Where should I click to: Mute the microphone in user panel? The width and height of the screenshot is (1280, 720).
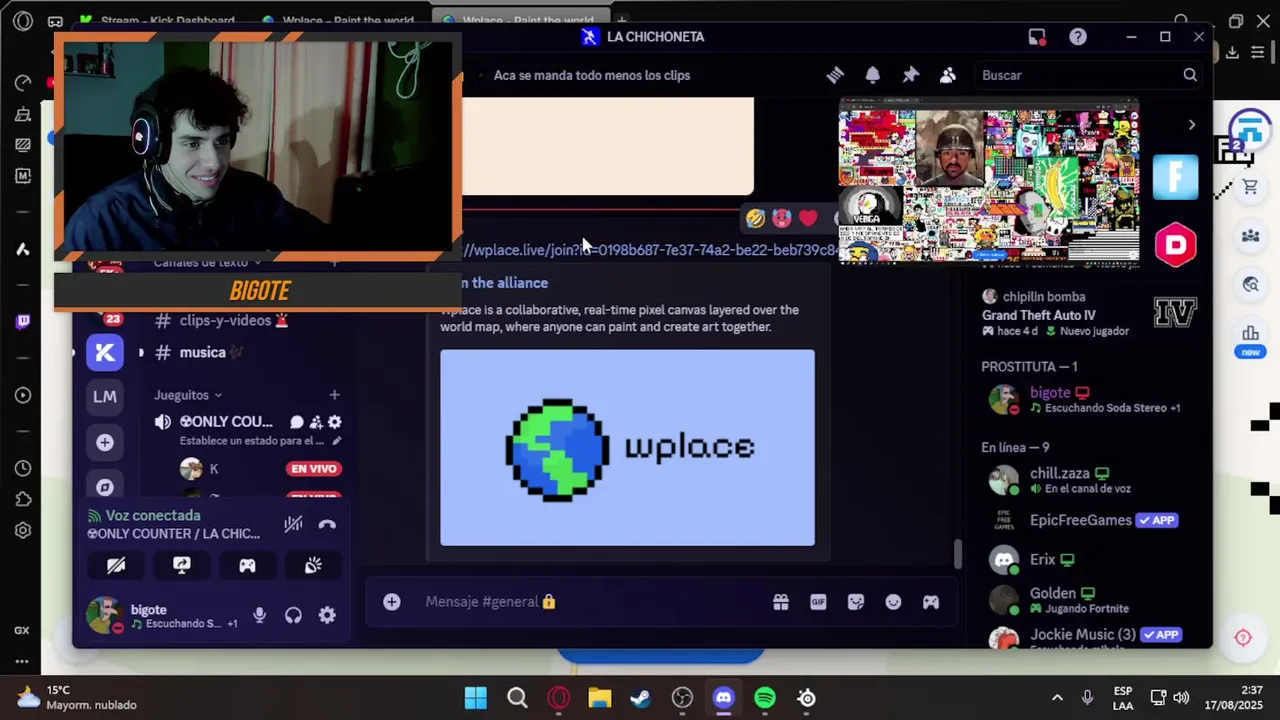click(x=259, y=615)
